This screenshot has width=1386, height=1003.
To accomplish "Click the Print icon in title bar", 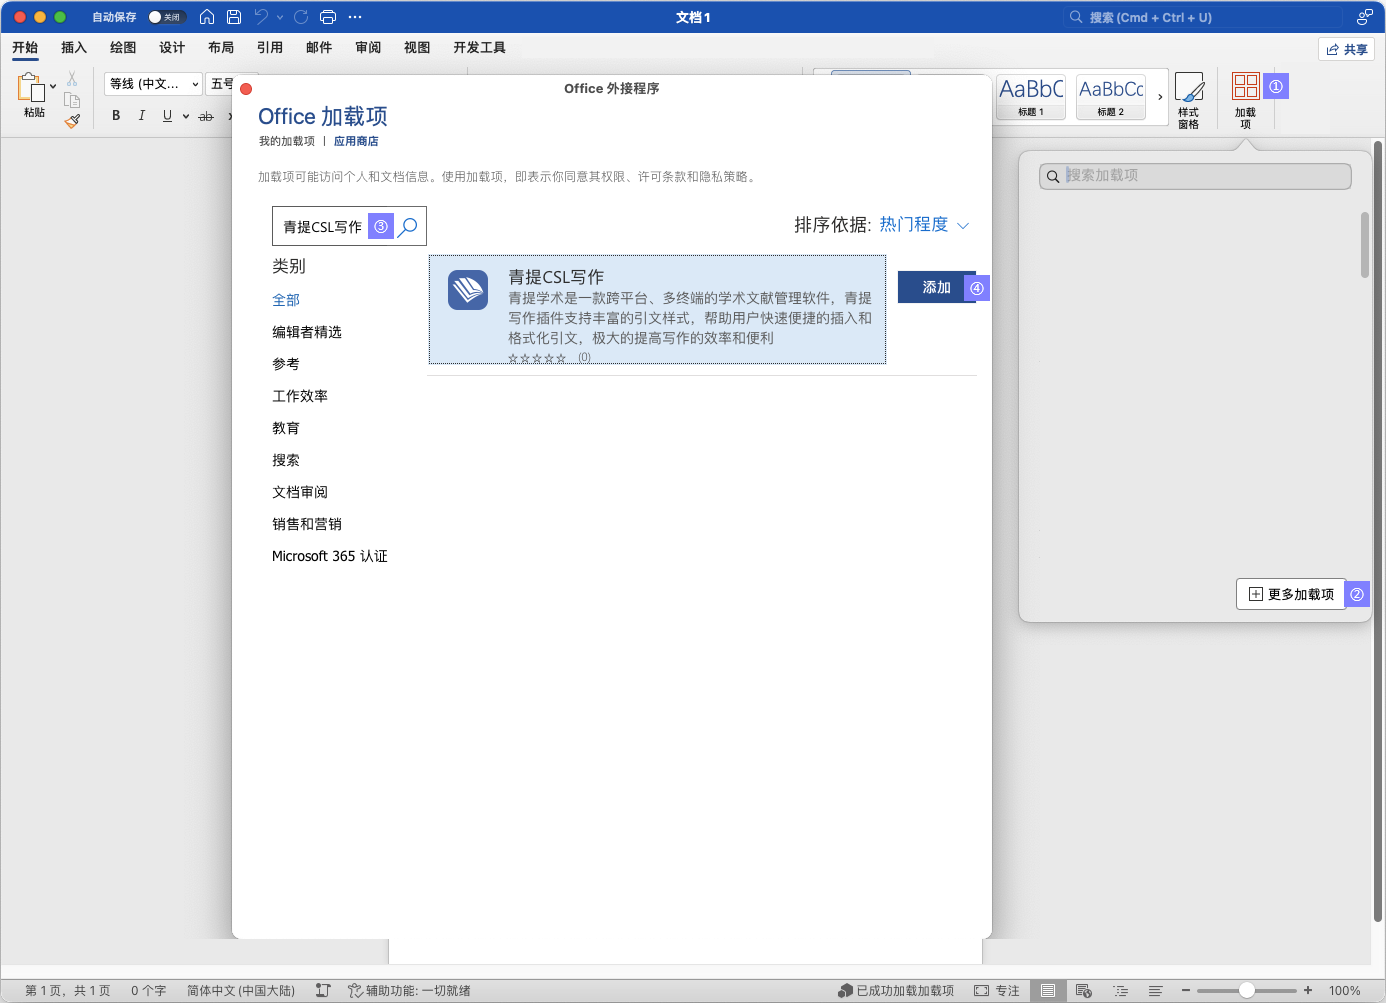I will pos(328,17).
